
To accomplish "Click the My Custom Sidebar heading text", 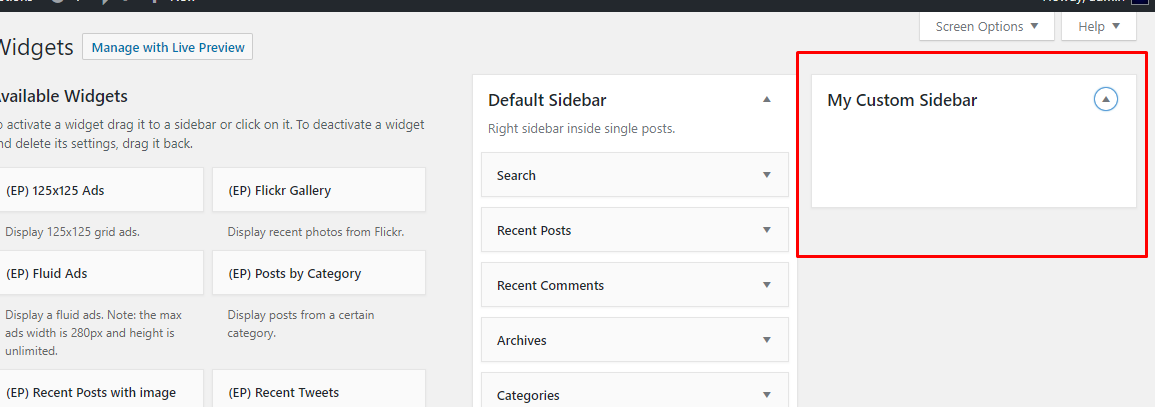I will point(902,100).
